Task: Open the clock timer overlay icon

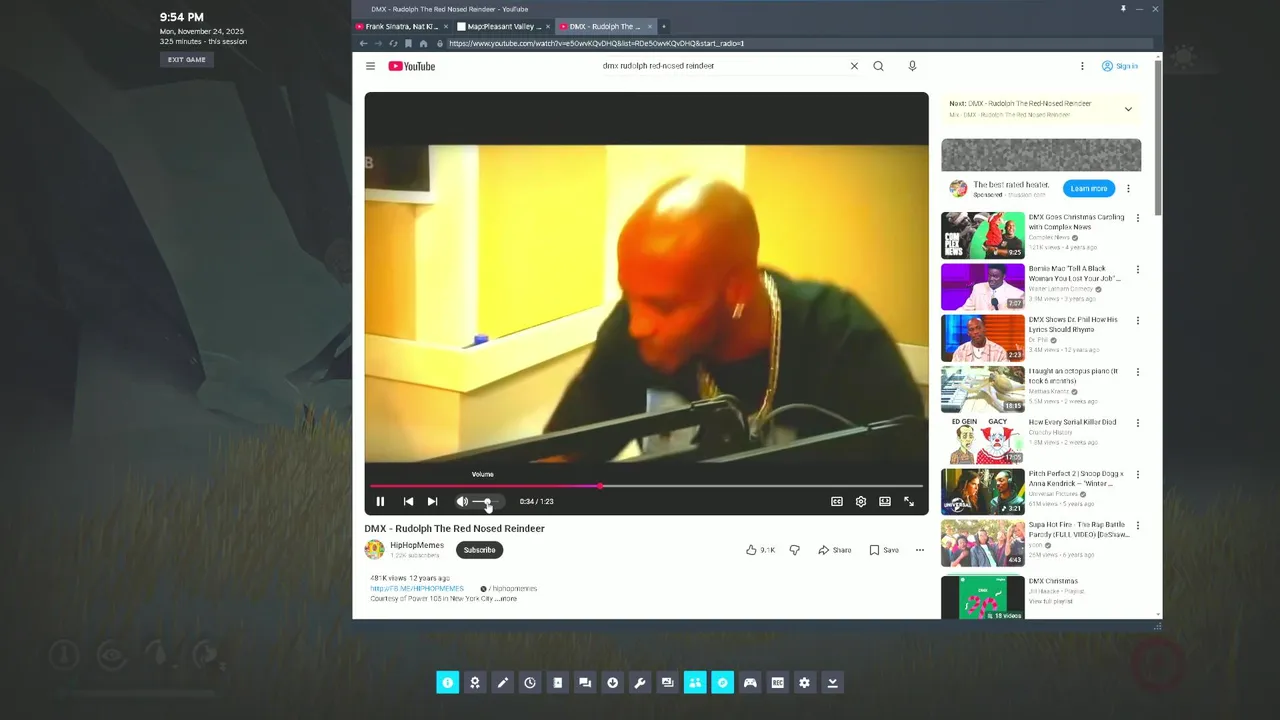Action: click(530, 683)
